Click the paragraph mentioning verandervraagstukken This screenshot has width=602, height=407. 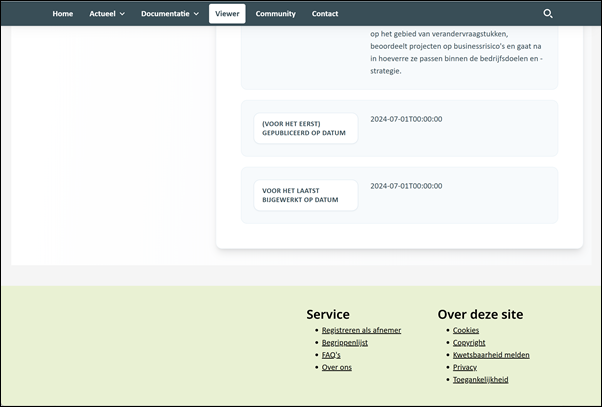pos(456,52)
